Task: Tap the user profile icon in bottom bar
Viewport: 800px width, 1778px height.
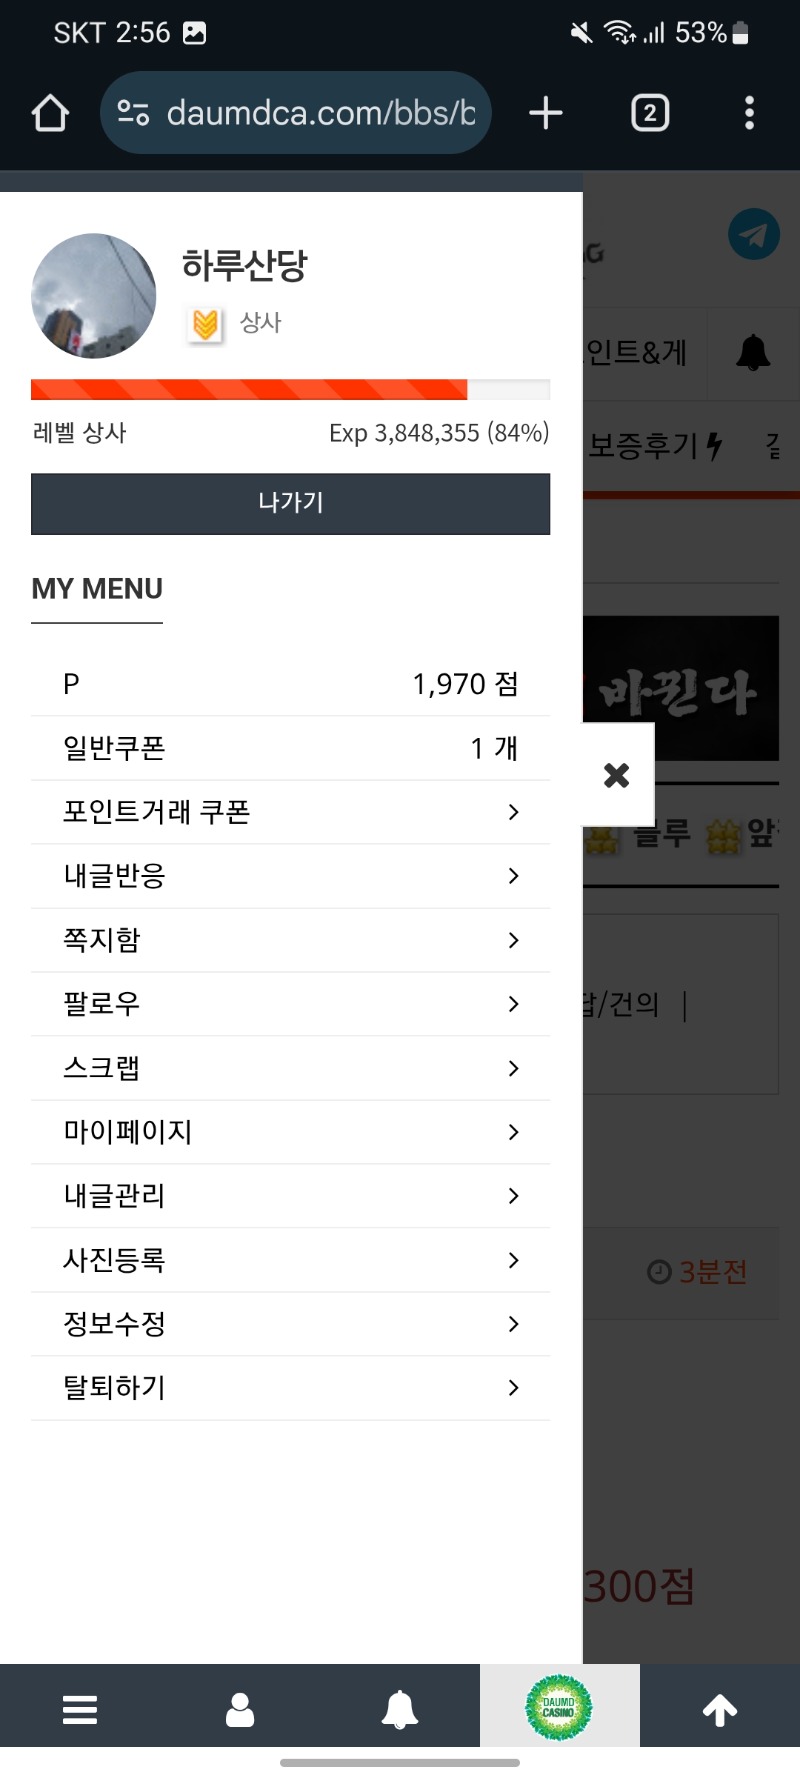Action: [x=240, y=1709]
